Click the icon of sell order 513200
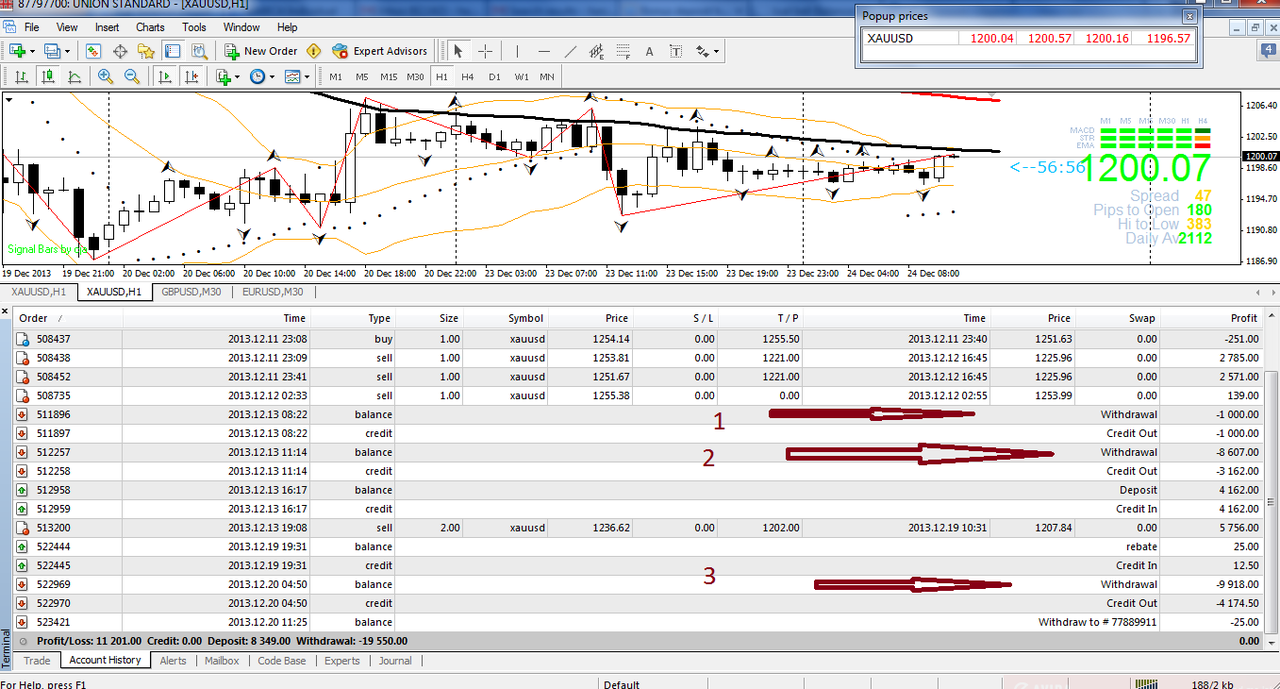Image resolution: width=1280 pixels, height=689 pixels. 23,527
